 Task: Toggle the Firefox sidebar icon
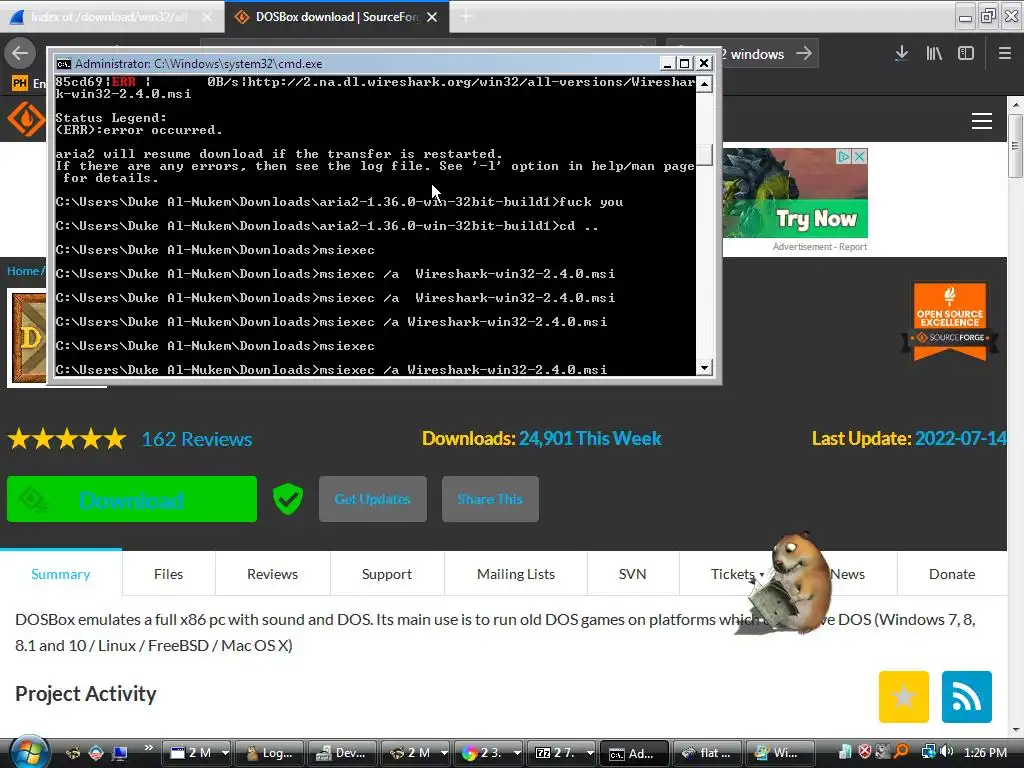point(966,54)
